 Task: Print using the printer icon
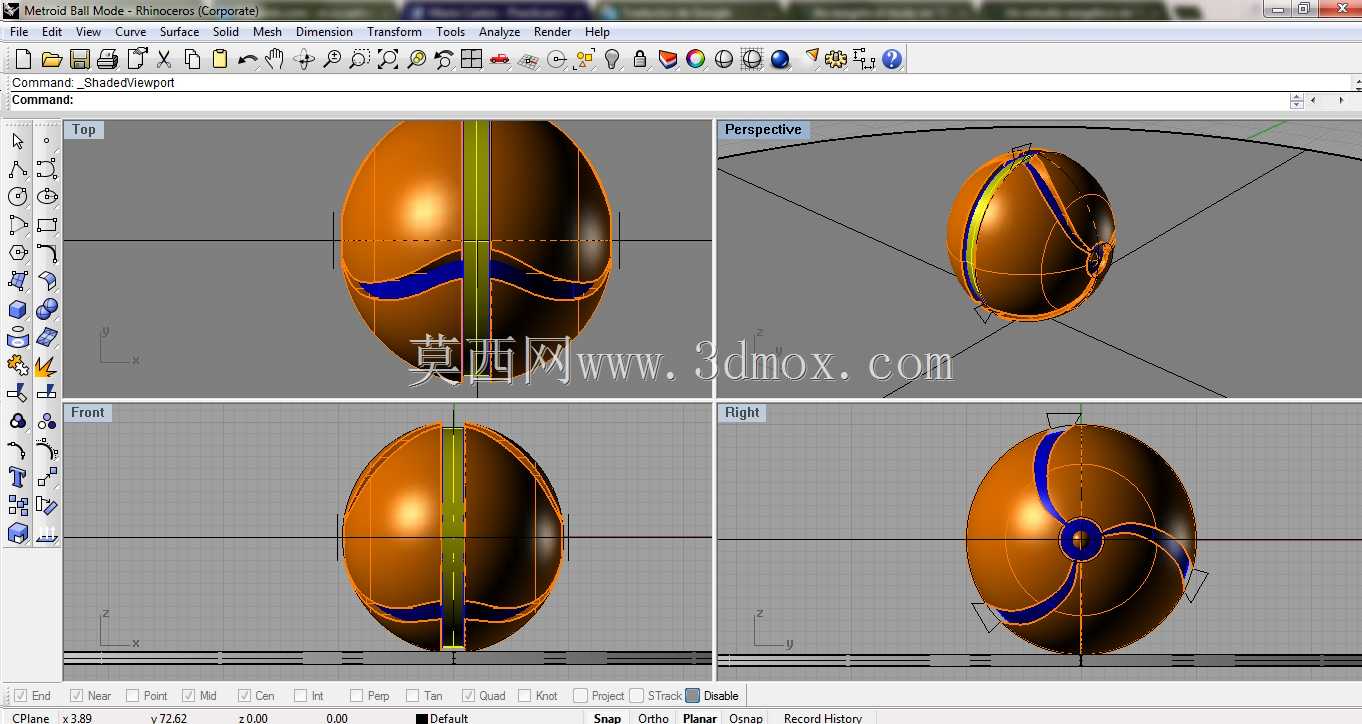pyautogui.click(x=108, y=59)
